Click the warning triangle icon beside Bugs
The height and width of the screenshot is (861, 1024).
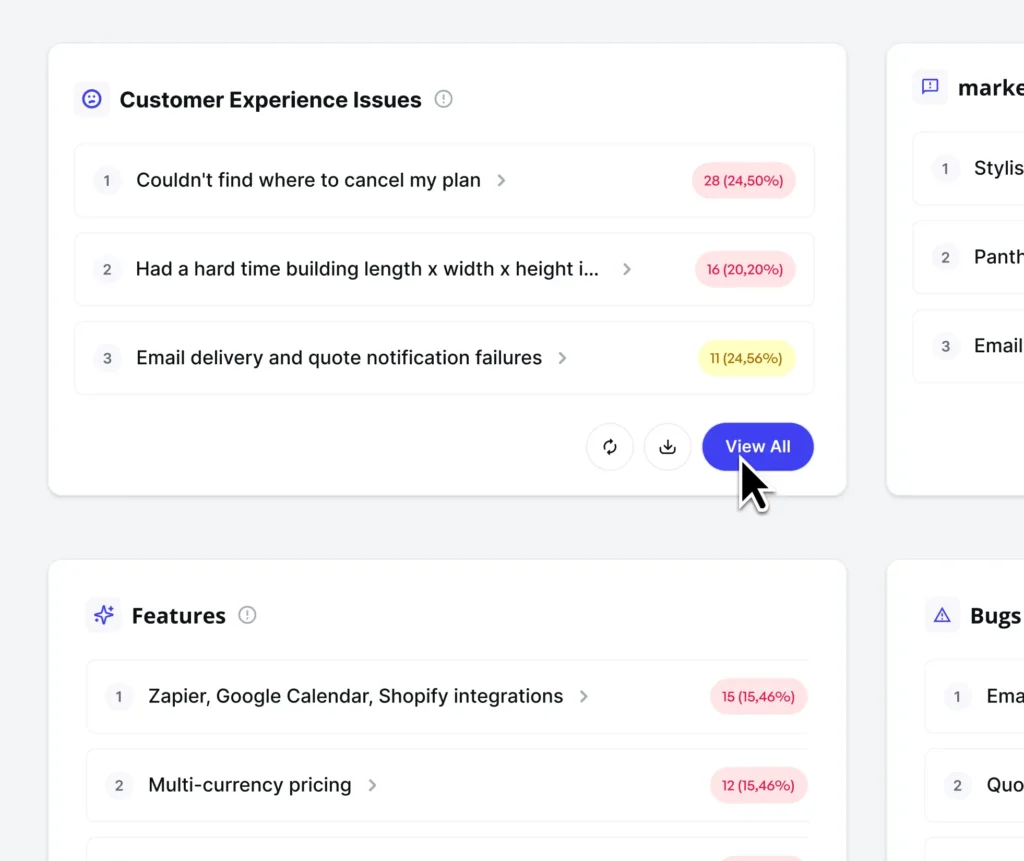pyautogui.click(x=942, y=615)
